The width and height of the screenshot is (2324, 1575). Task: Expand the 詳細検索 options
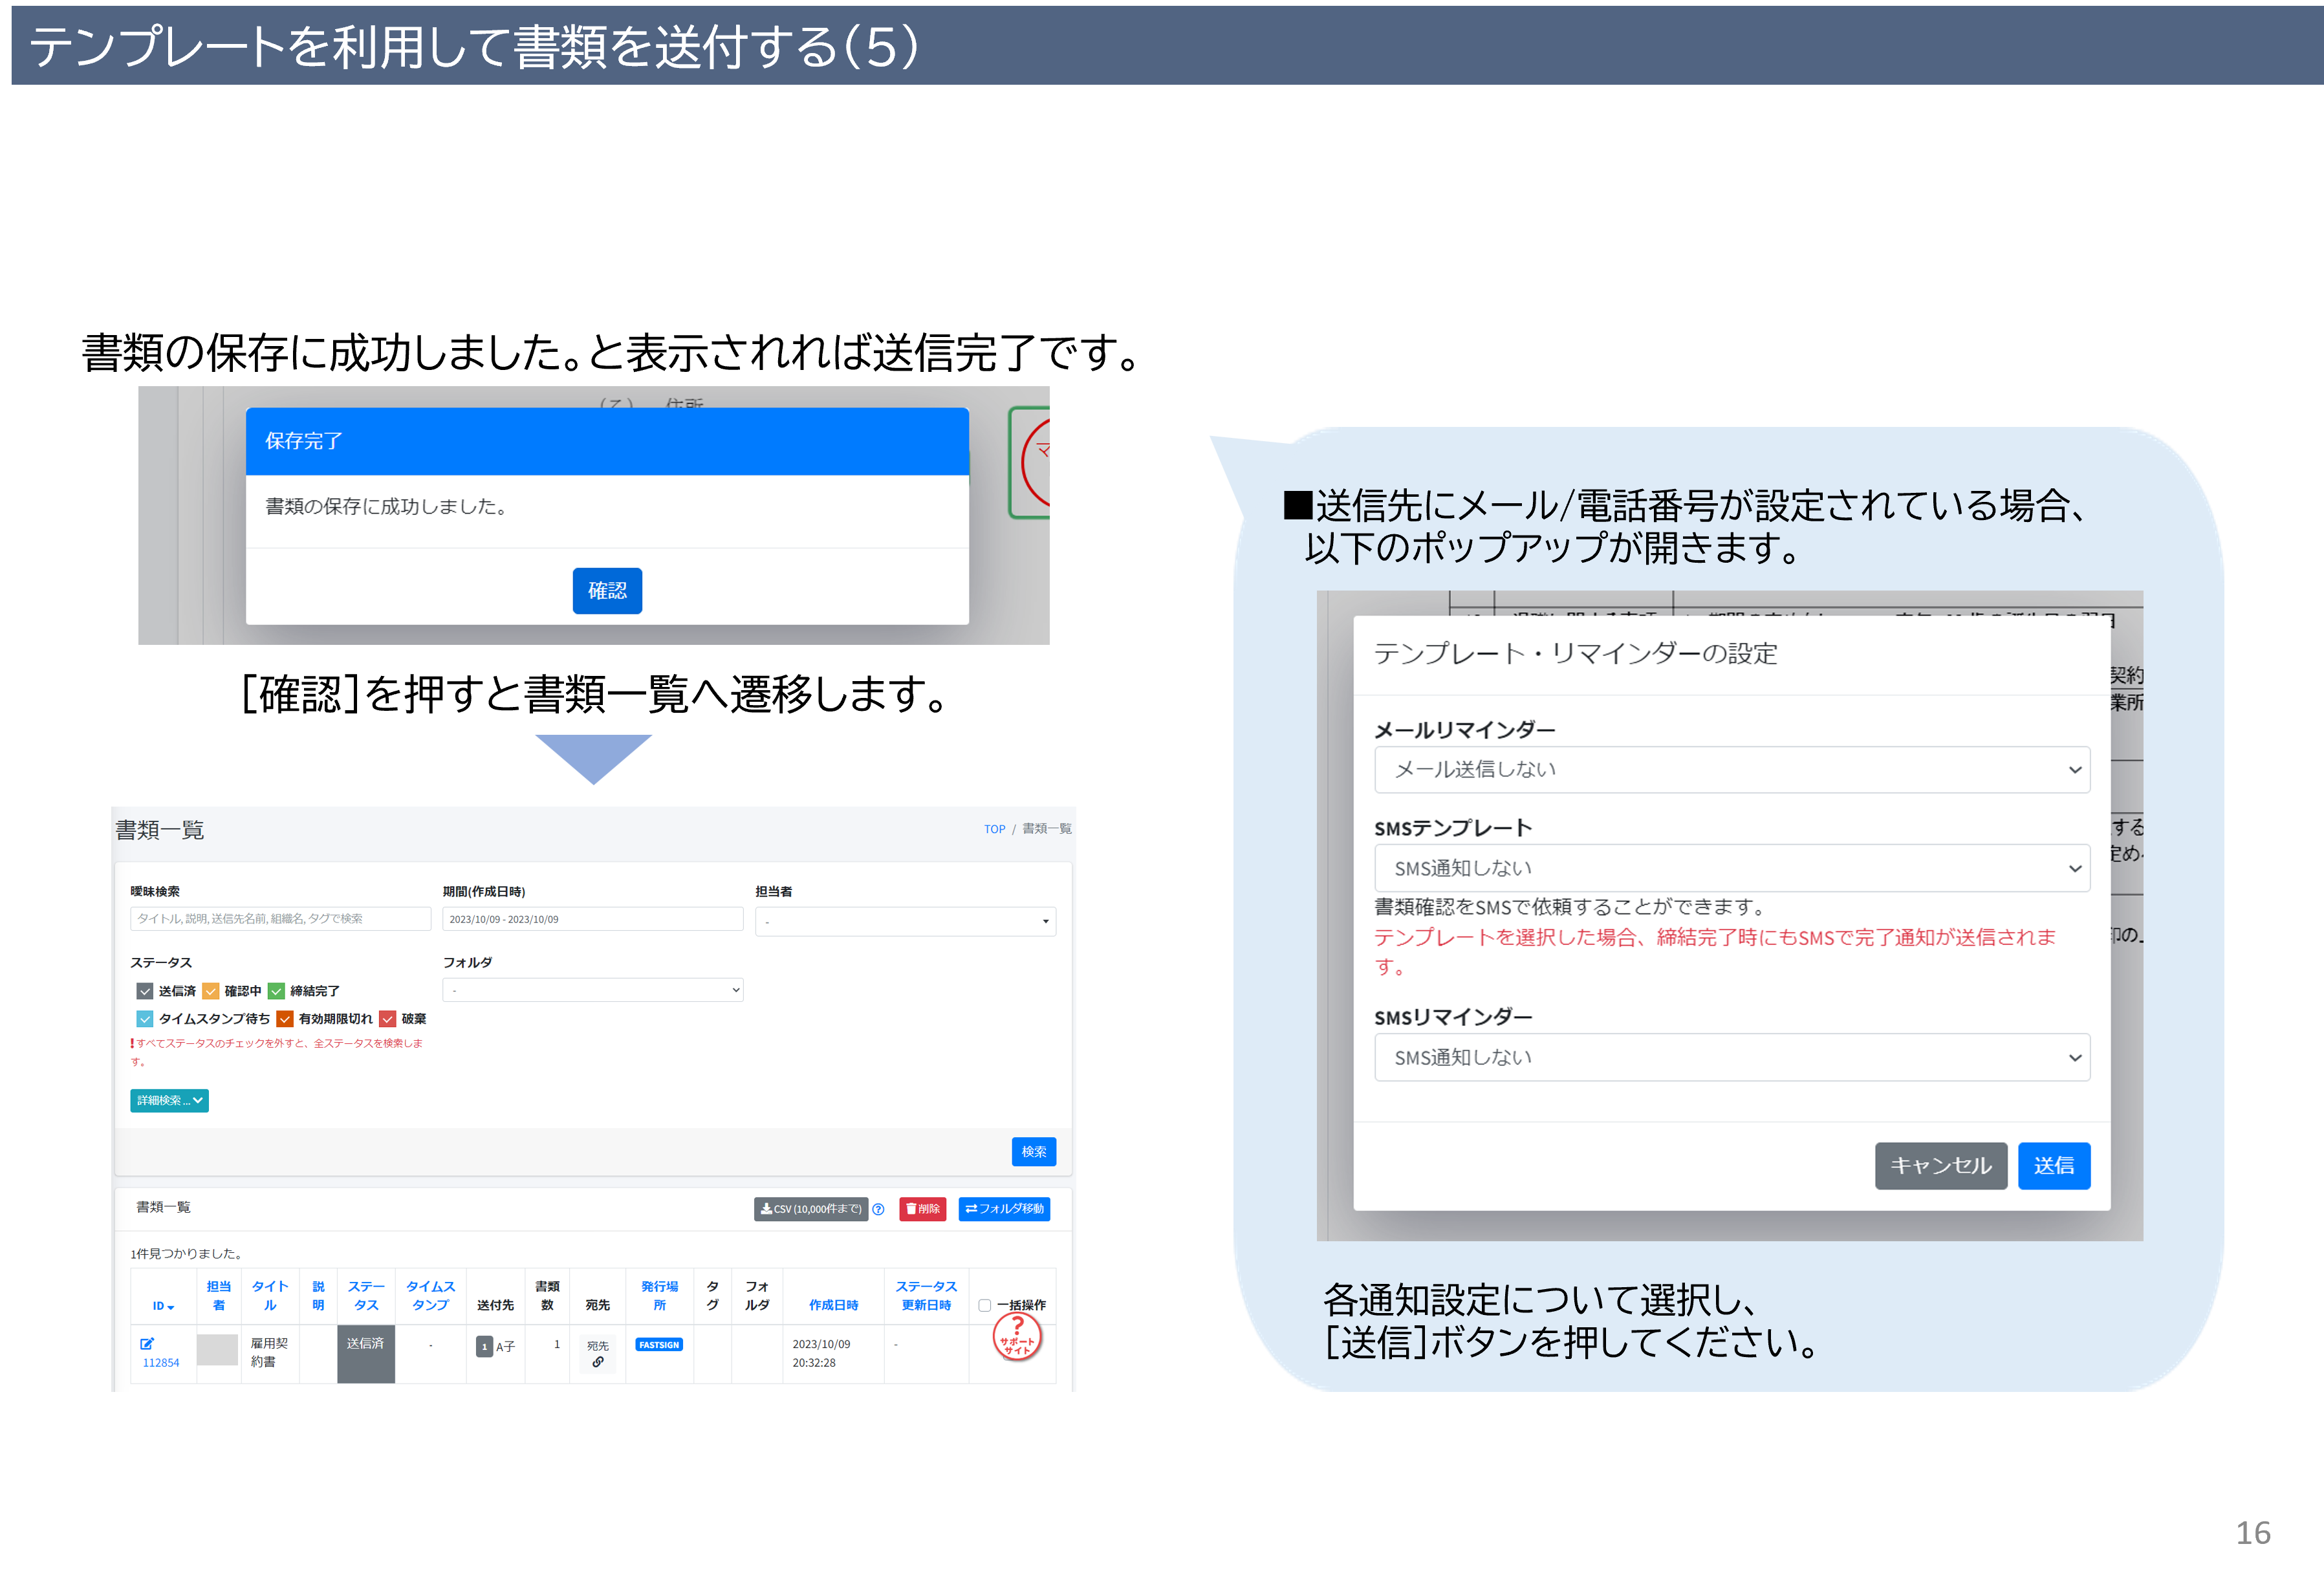coord(169,1100)
